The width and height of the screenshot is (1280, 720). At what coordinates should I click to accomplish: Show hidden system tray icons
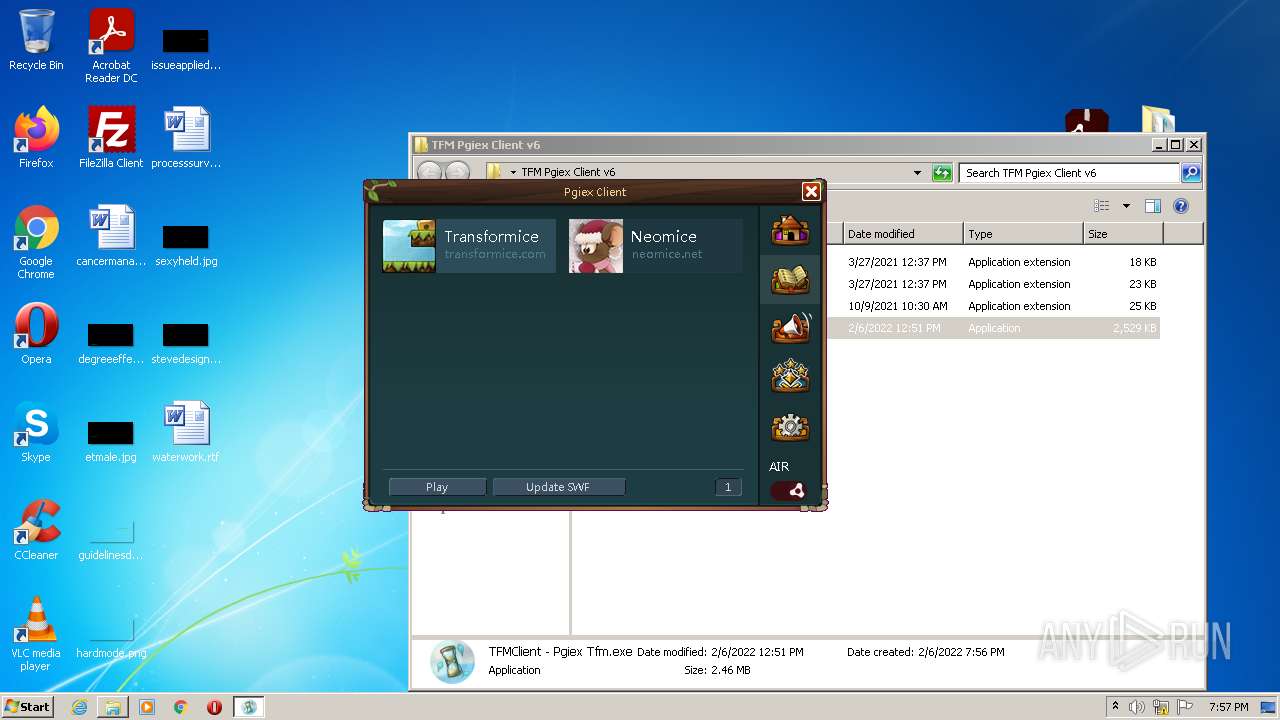pos(1115,707)
